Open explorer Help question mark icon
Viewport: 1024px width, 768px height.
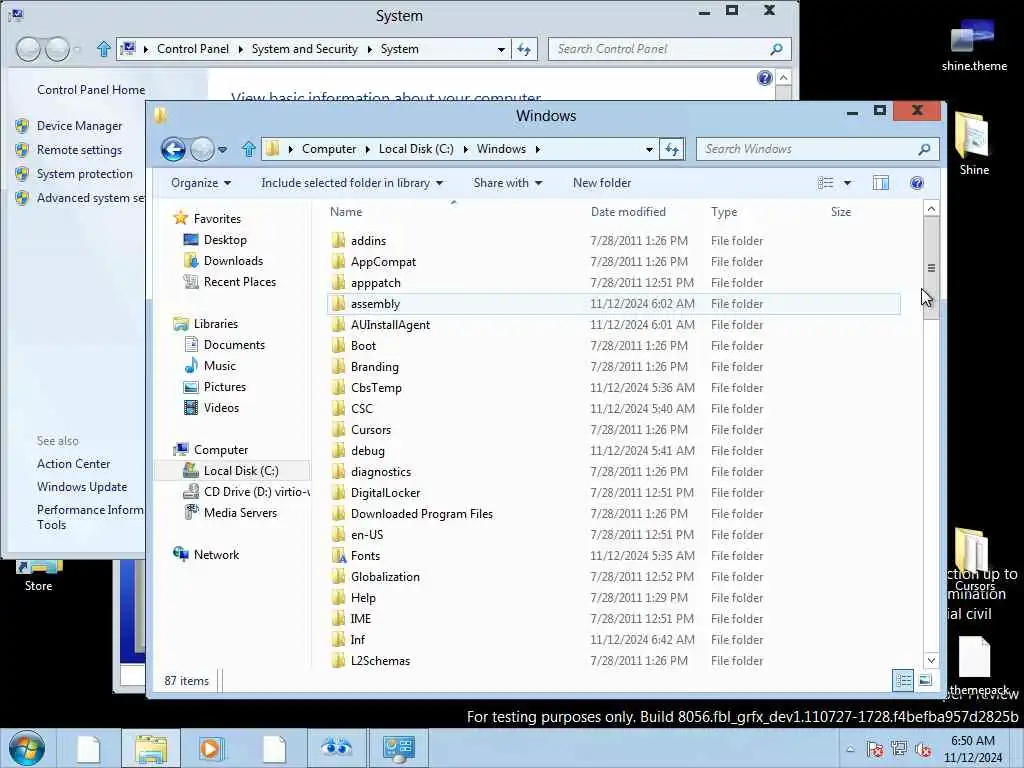(x=917, y=183)
